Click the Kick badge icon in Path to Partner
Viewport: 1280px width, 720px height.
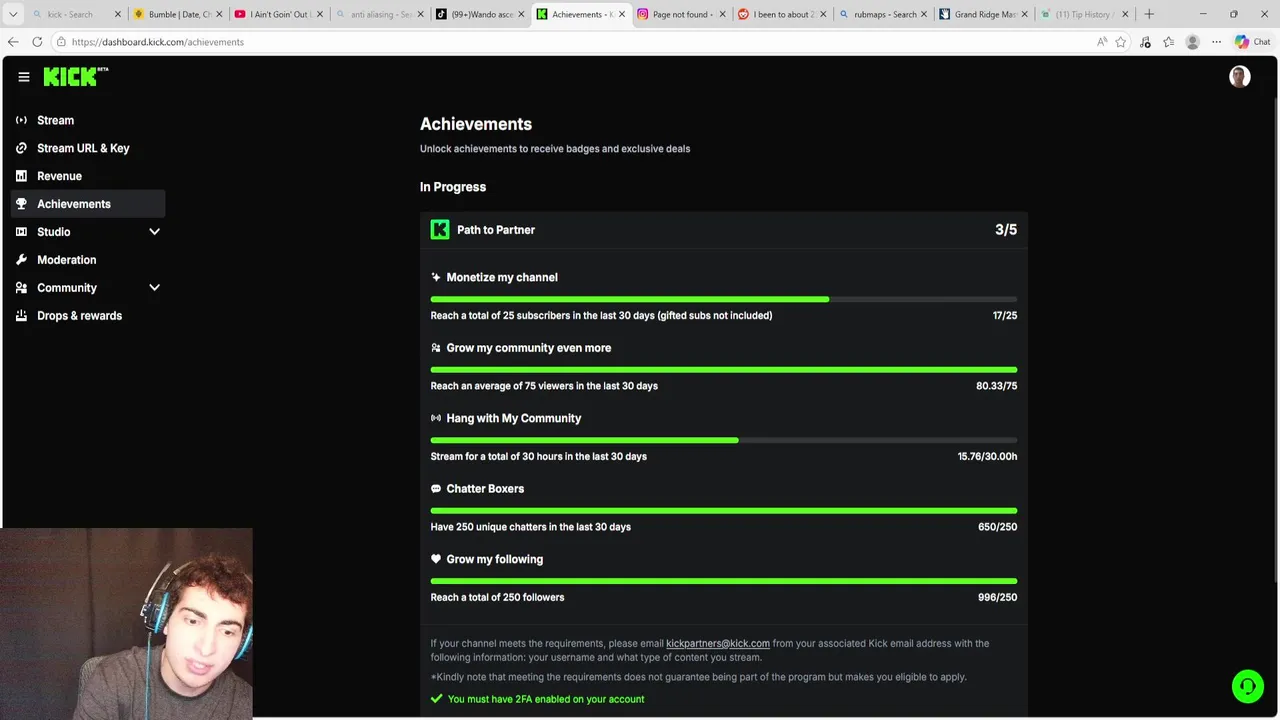pos(440,230)
